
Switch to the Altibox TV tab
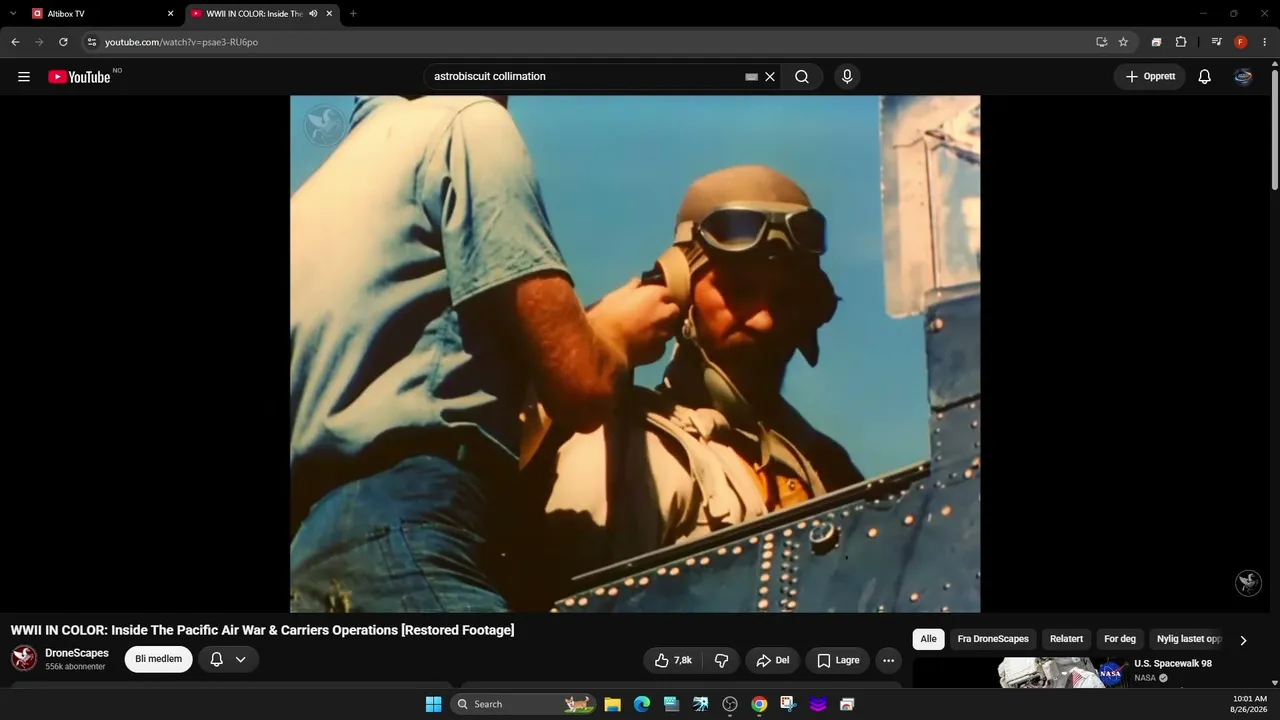pyautogui.click(x=103, y=14)
